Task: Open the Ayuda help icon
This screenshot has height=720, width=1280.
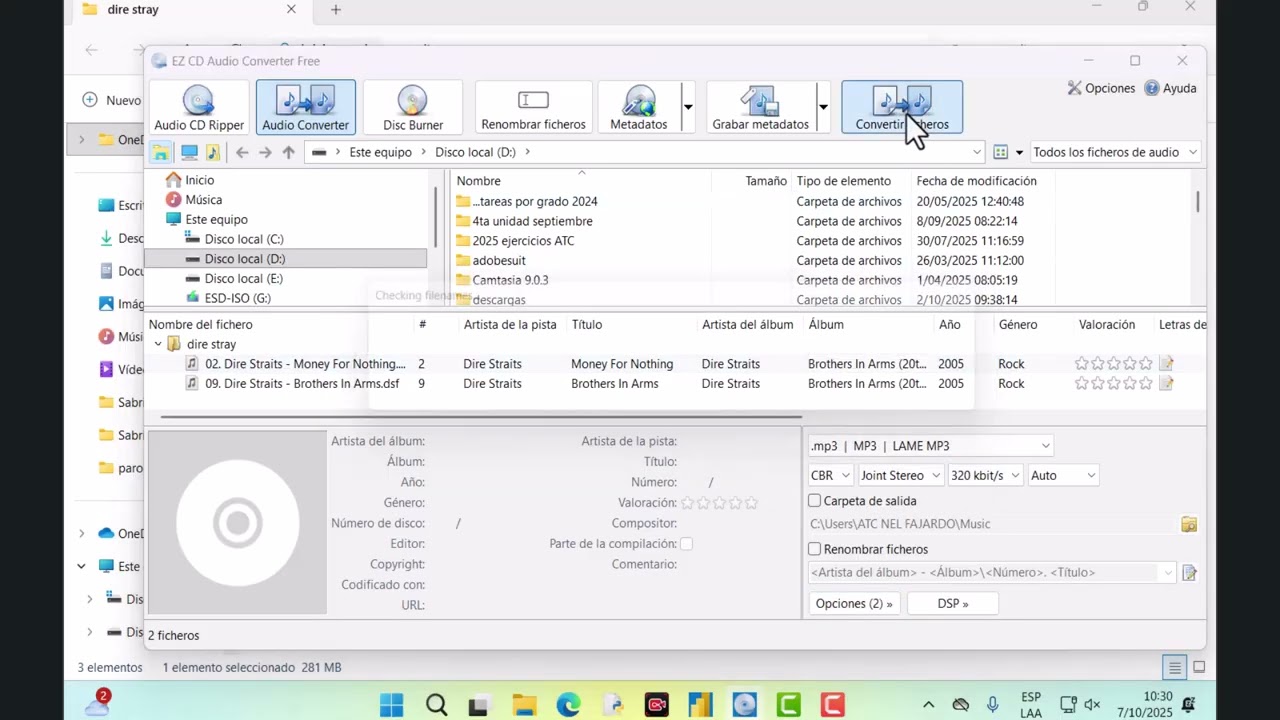Action: tap(1170, 88)
